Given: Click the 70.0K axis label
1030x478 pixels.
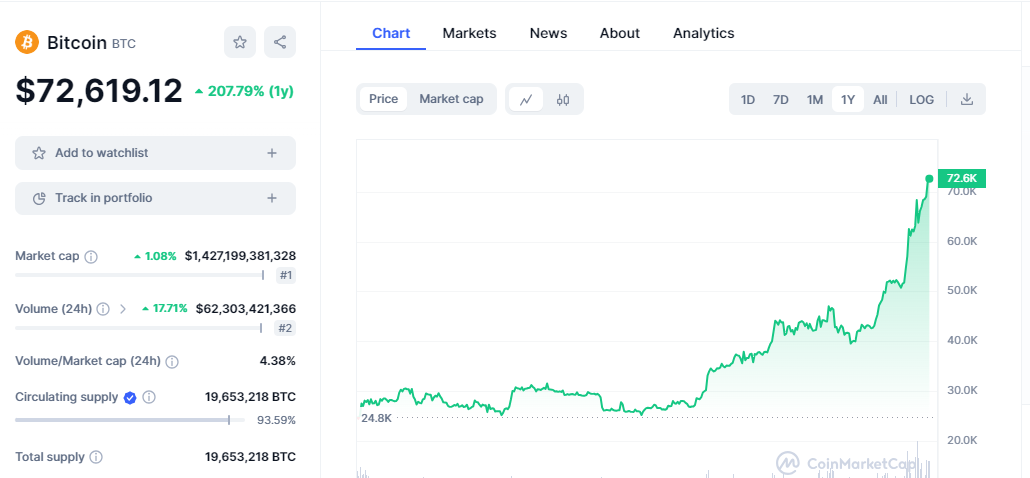Looking at the screenshot, I should pyautogui.click(x=962, y=192).
